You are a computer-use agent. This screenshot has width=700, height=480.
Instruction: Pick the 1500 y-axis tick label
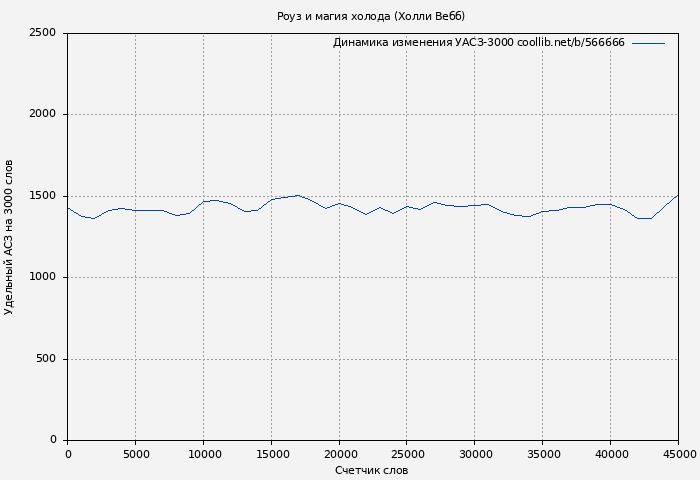[42, 196]
